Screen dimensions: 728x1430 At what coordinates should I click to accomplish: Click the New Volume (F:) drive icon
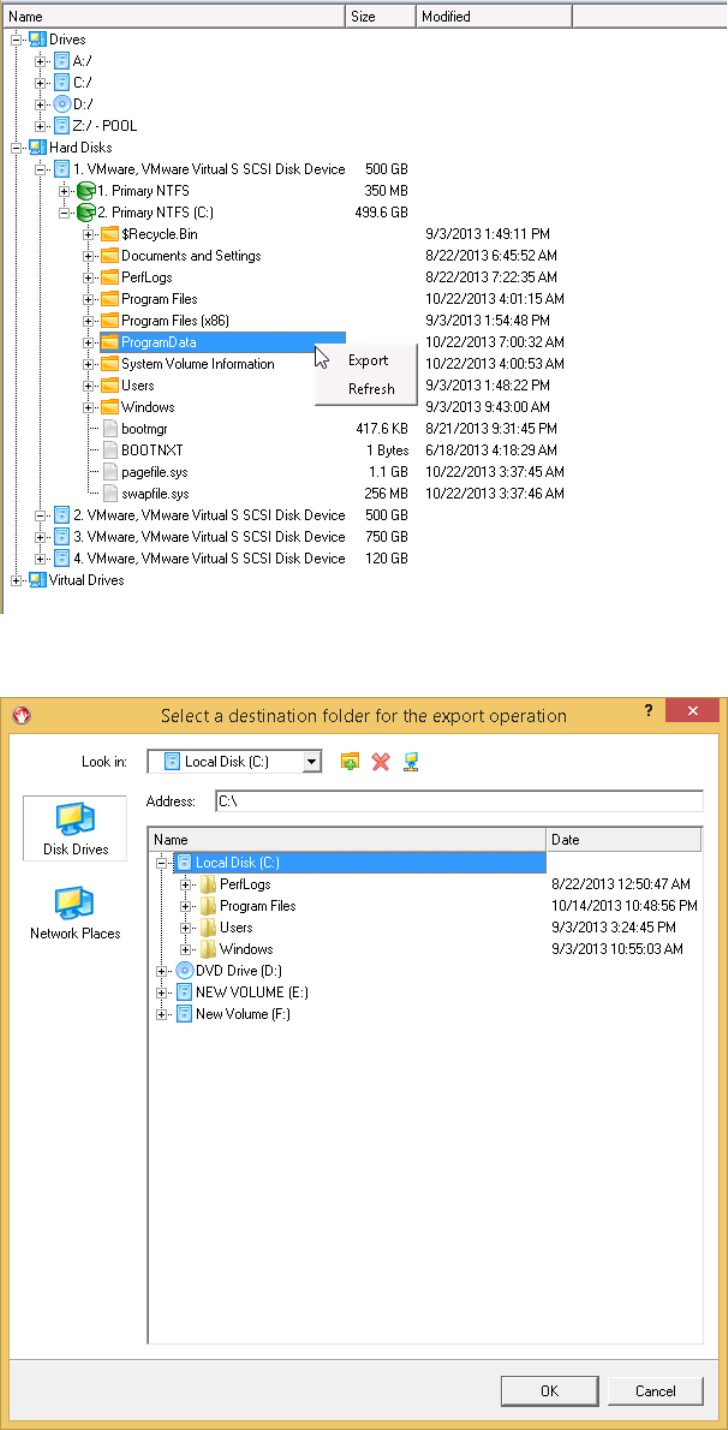[x=184, y=1013]
